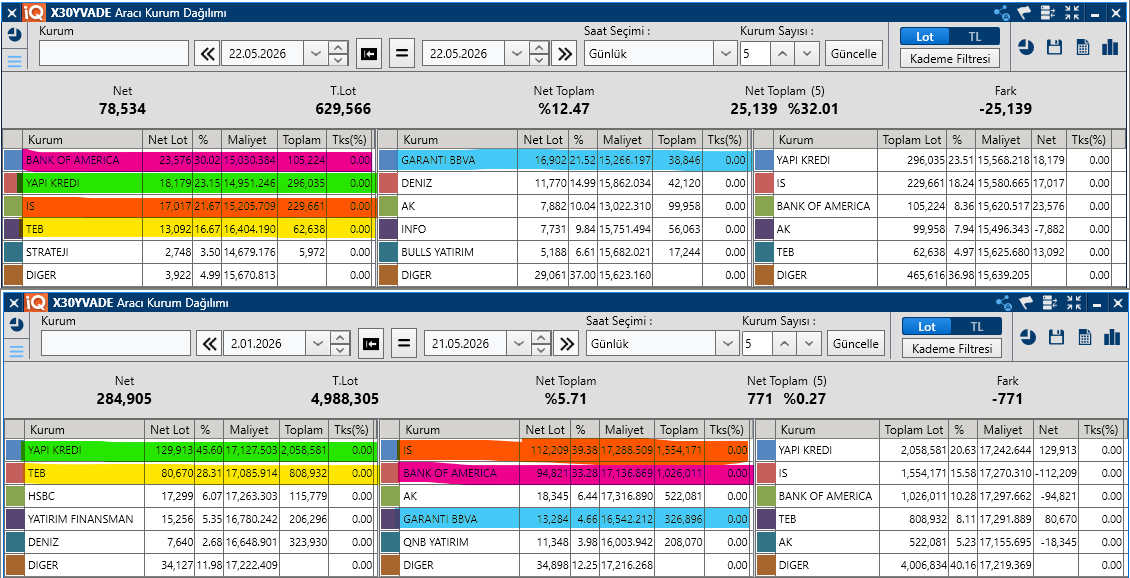
Task: Select the STRATEJI row in top window
Action: click(x=188, y=252)
